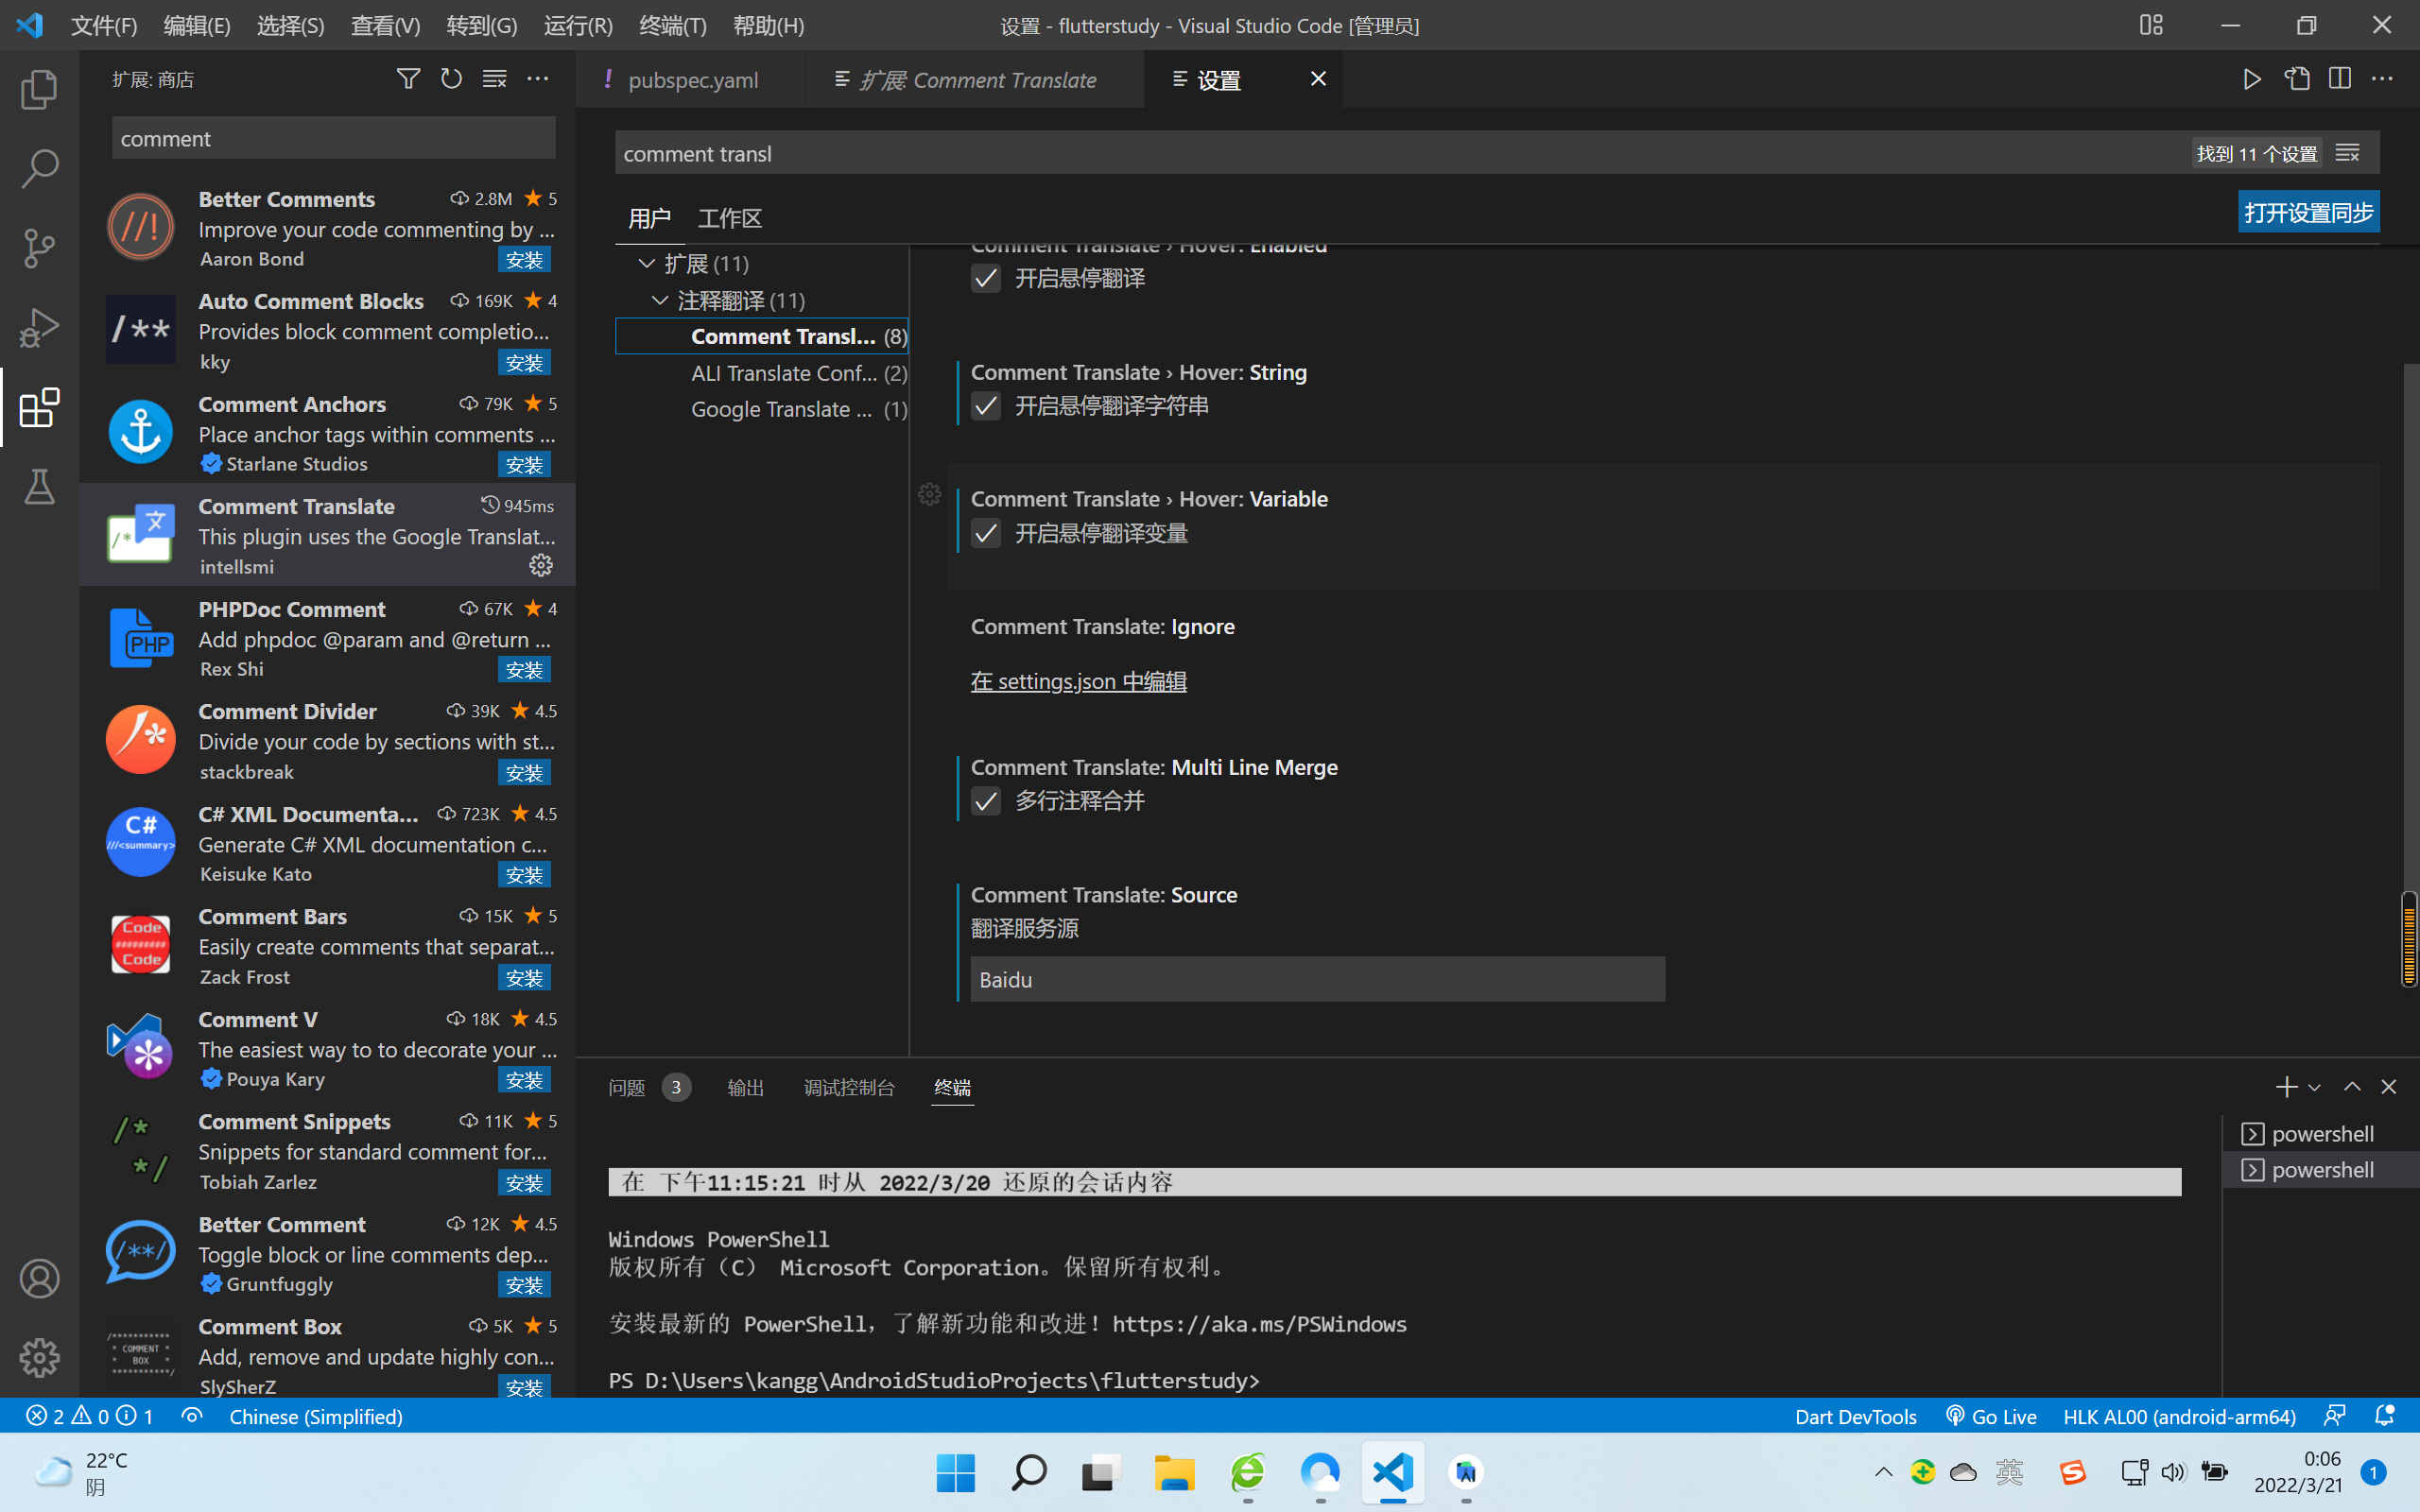Image resolution: width=2420 pixels, height=1512 pixels.
Task: Switch to 调试控制台 panel tab
Action: (849, 1087)
